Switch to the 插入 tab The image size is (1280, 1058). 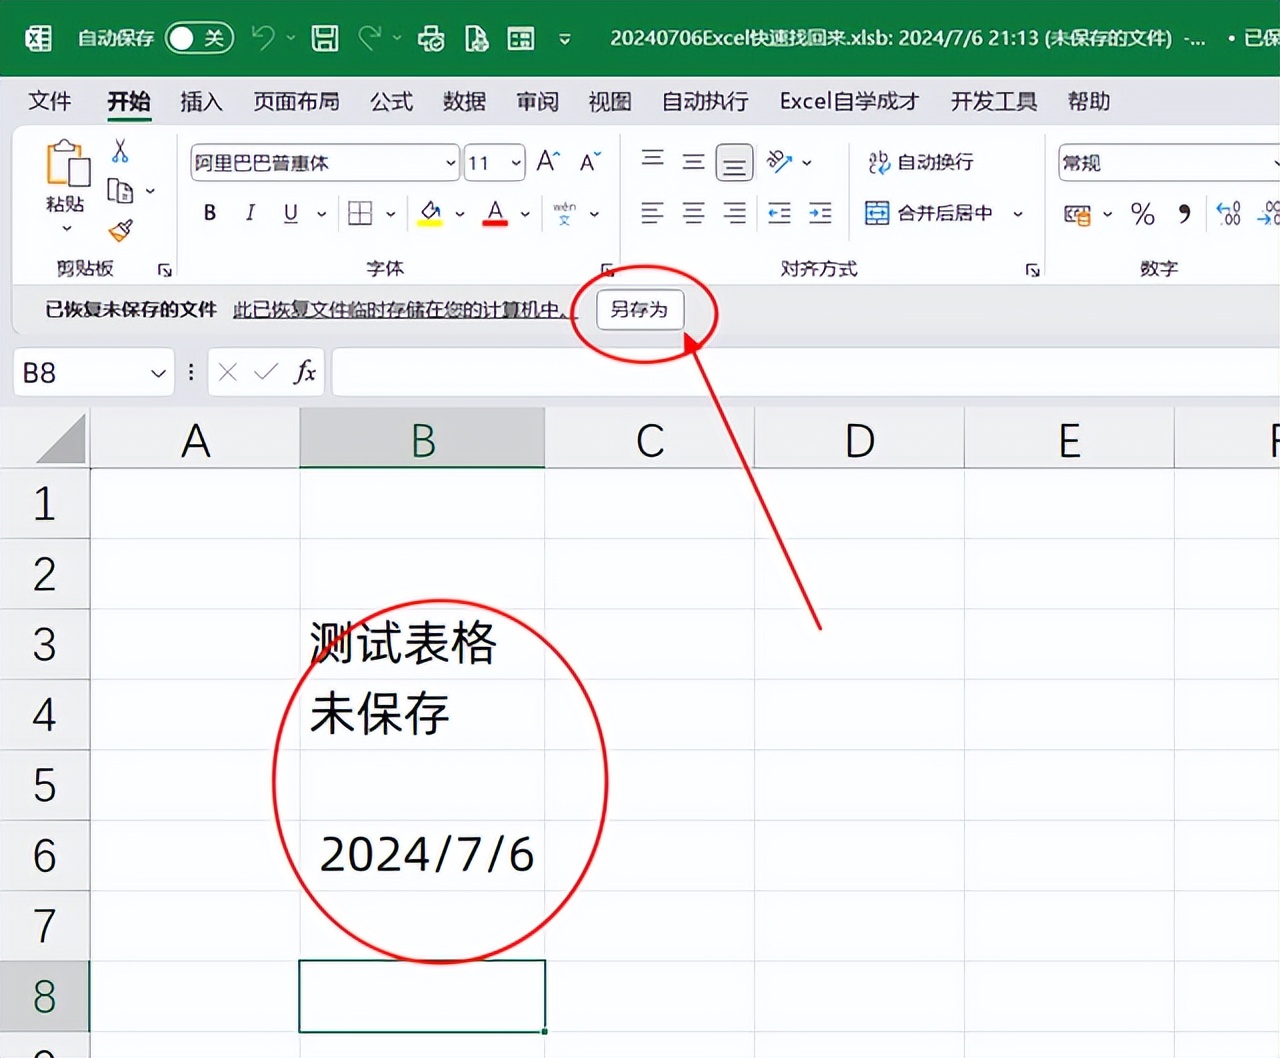(x=201, y=101)
